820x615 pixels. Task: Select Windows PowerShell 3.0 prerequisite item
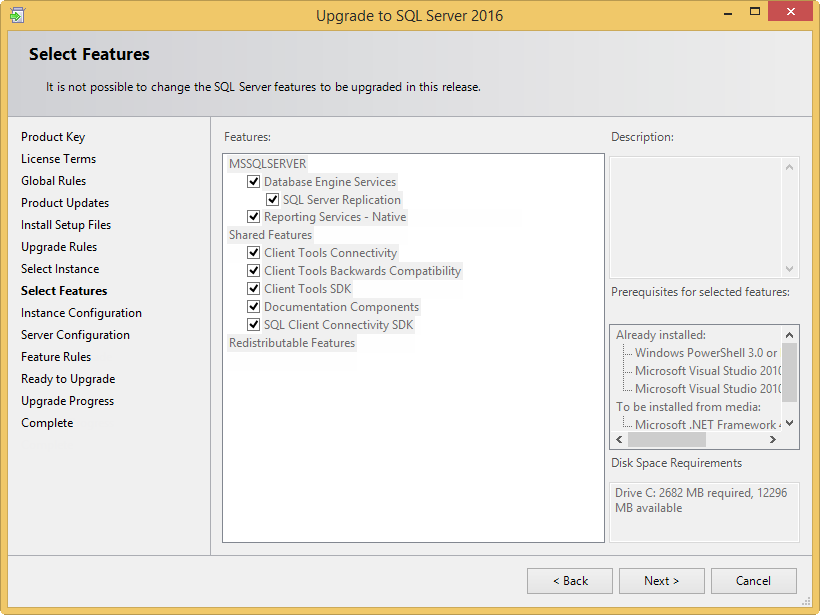pyautogui.click(x=707, y=353)
